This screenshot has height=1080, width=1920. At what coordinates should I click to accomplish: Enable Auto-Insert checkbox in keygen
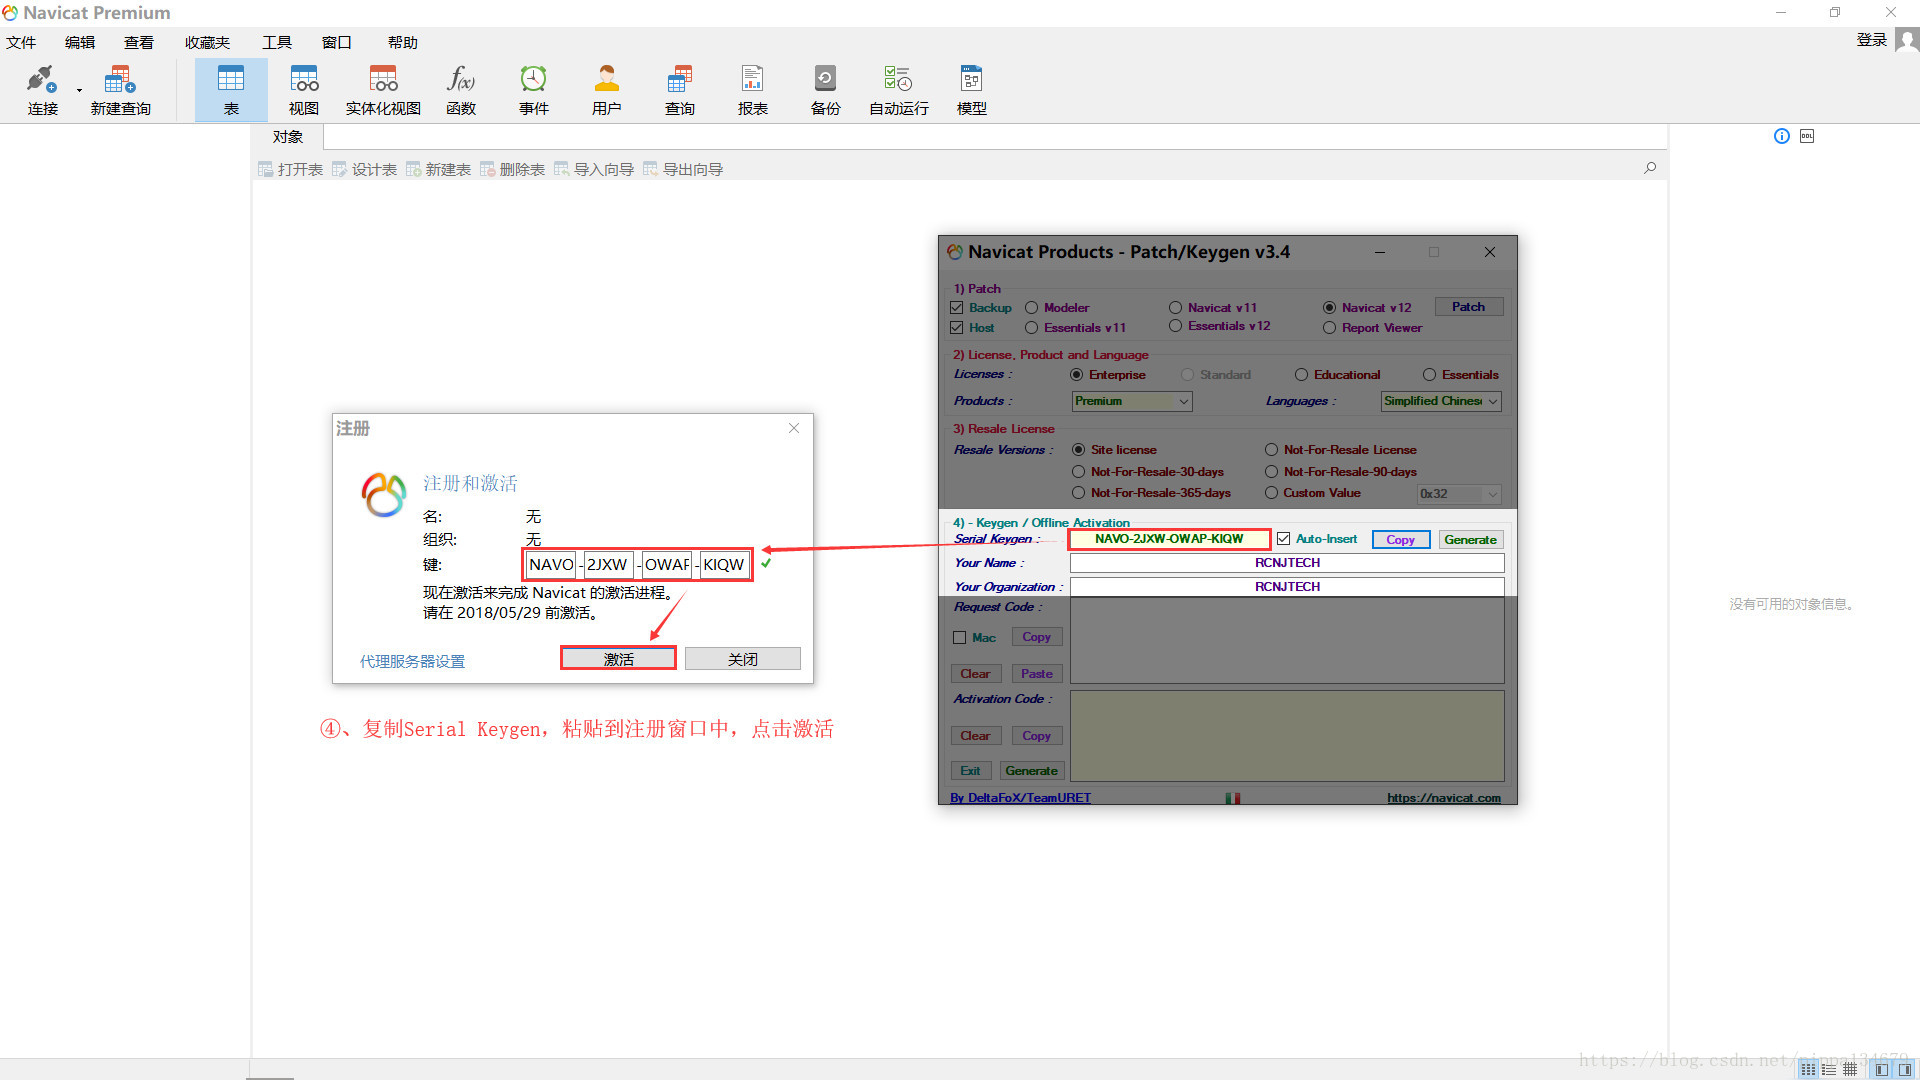[1284, 538]
